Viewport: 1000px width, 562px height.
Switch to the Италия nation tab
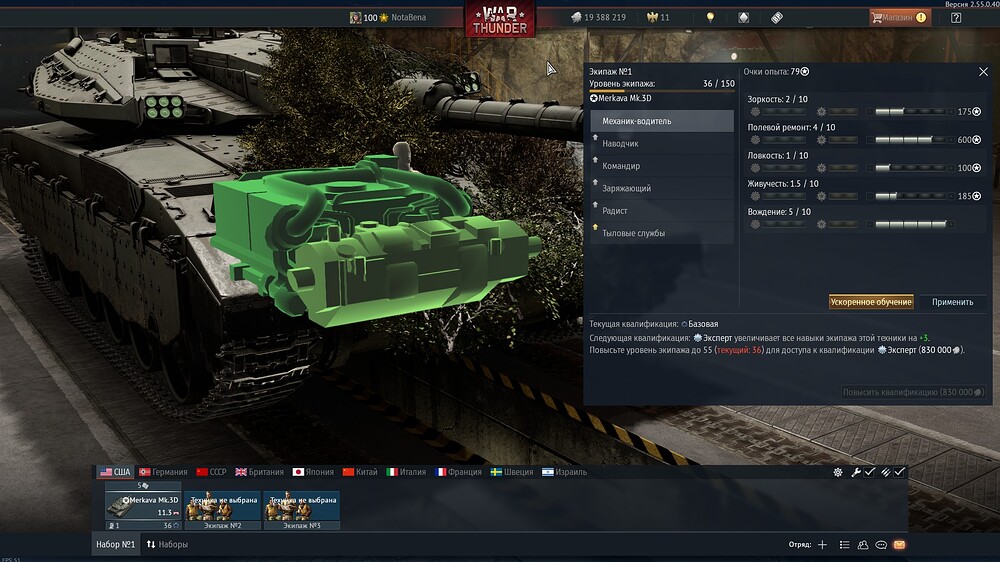click(x=406, y=472)
